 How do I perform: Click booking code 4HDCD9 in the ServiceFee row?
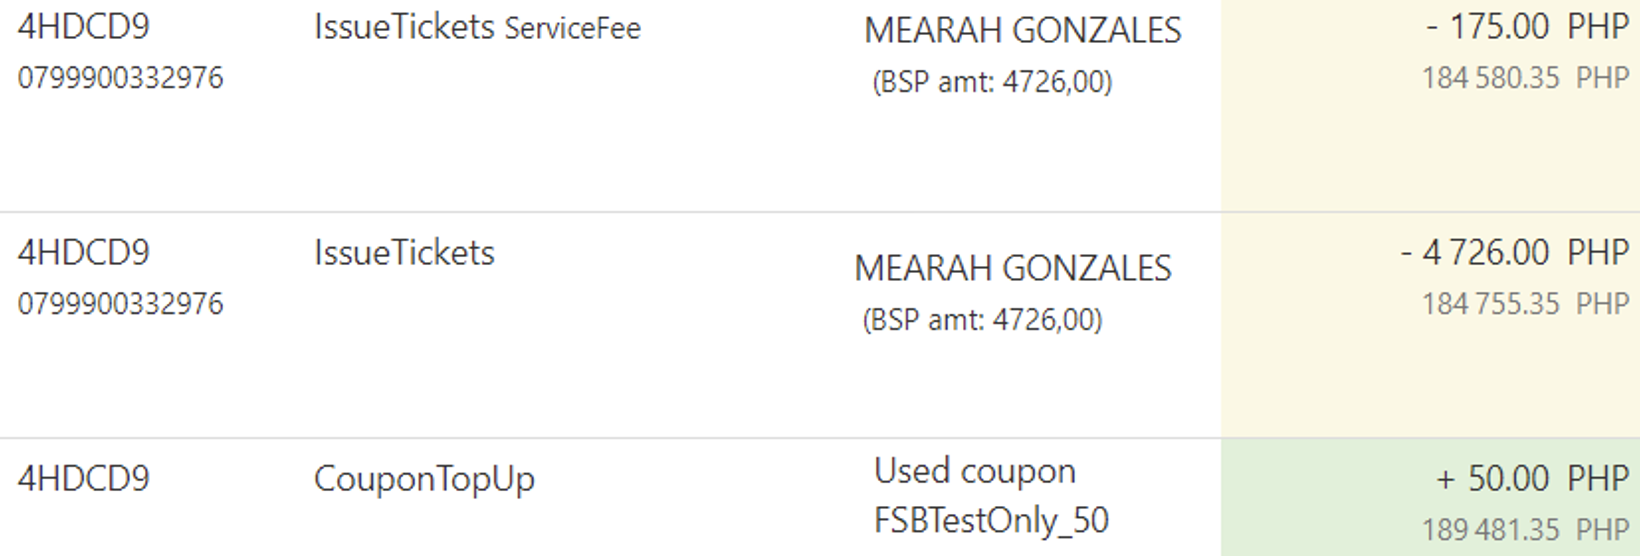click(x=84, y=26)
